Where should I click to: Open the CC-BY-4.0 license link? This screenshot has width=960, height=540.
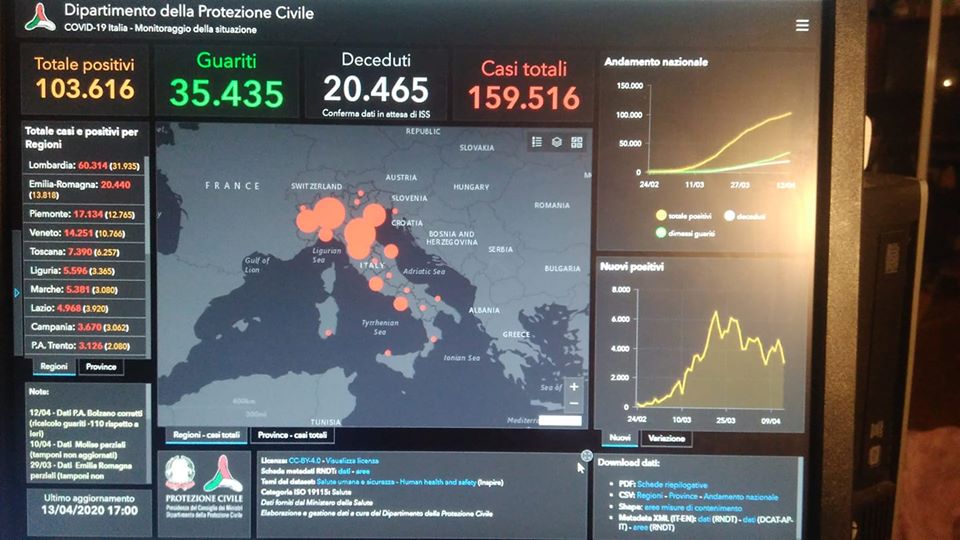[306, 460]
